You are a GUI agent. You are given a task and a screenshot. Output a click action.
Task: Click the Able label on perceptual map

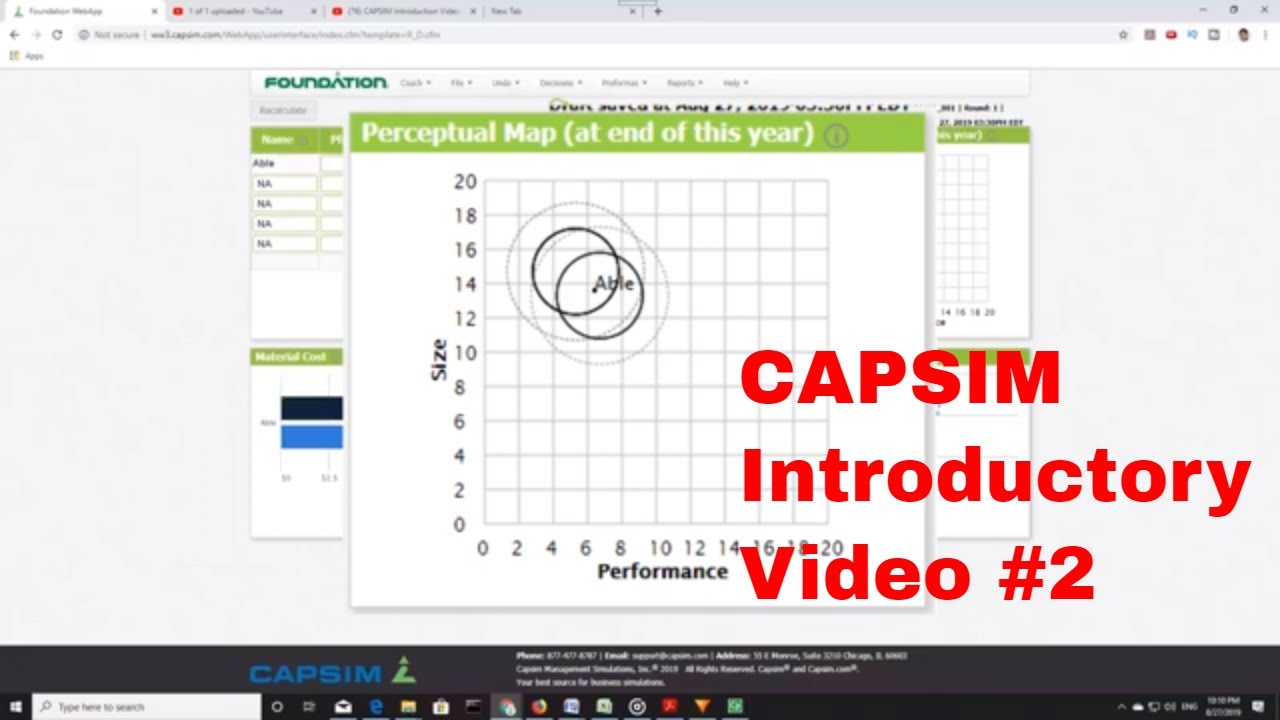click(x=613, y=284)
